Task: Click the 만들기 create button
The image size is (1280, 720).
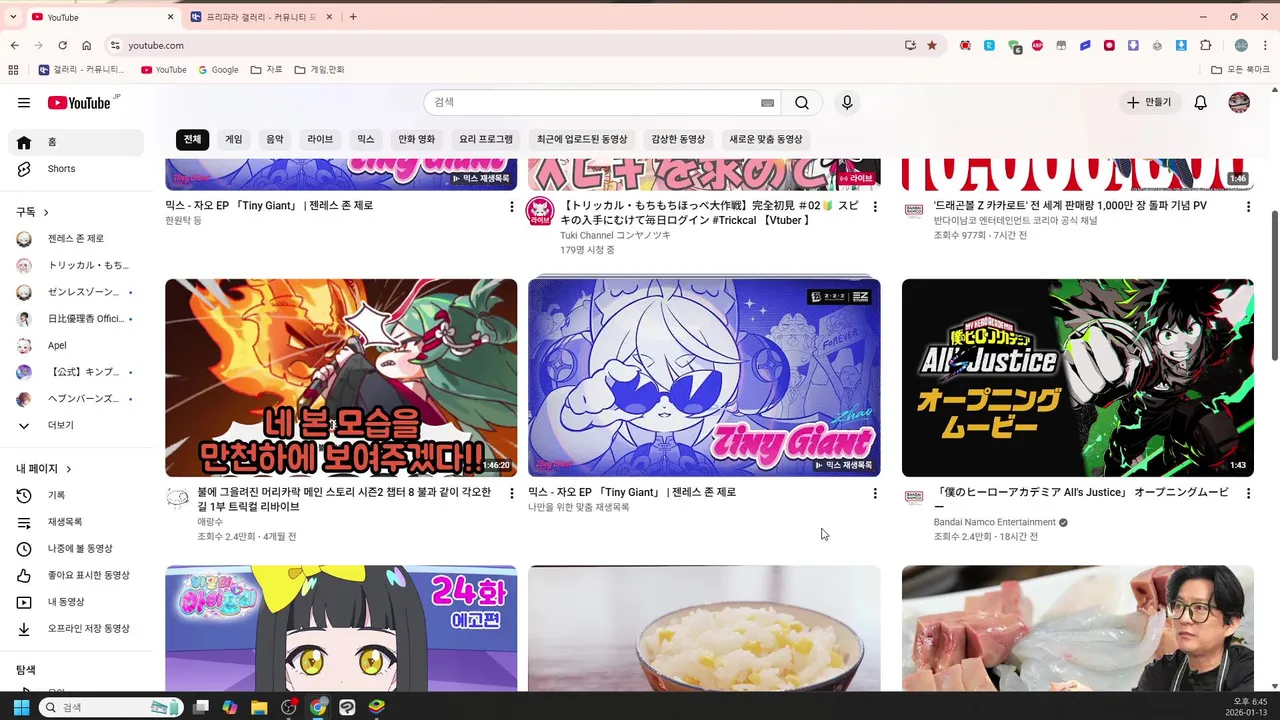Action: coord(1149,102)
